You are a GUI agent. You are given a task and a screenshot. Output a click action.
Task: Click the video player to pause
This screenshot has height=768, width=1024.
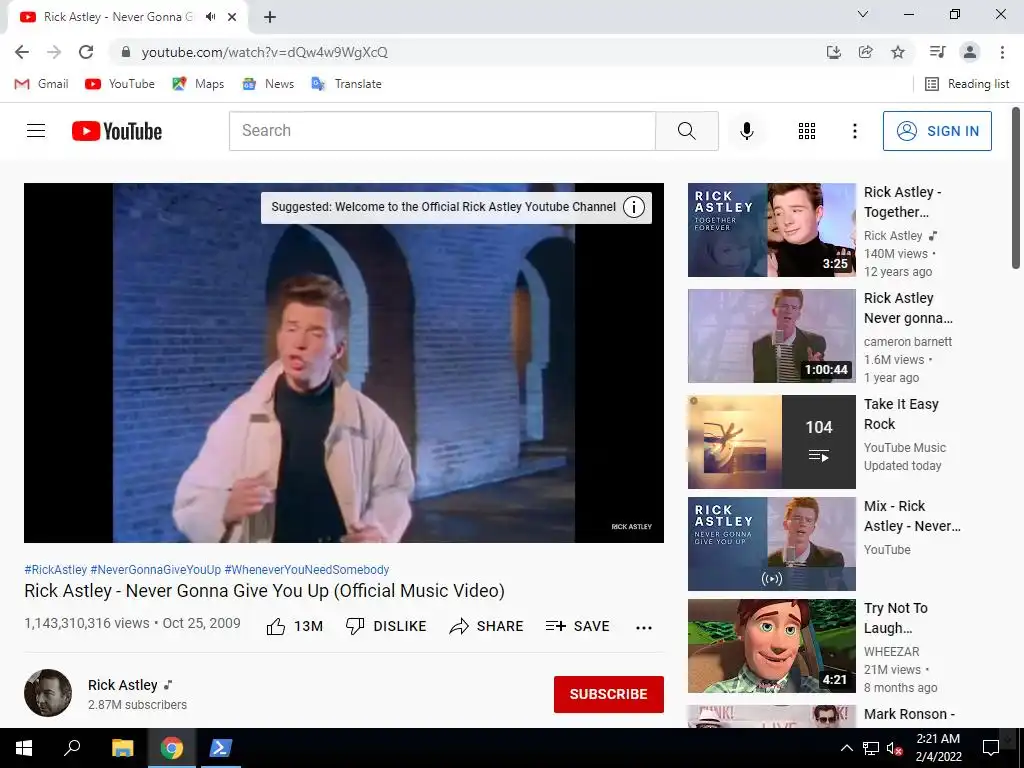pyautogui.click(x=344, y=363)
